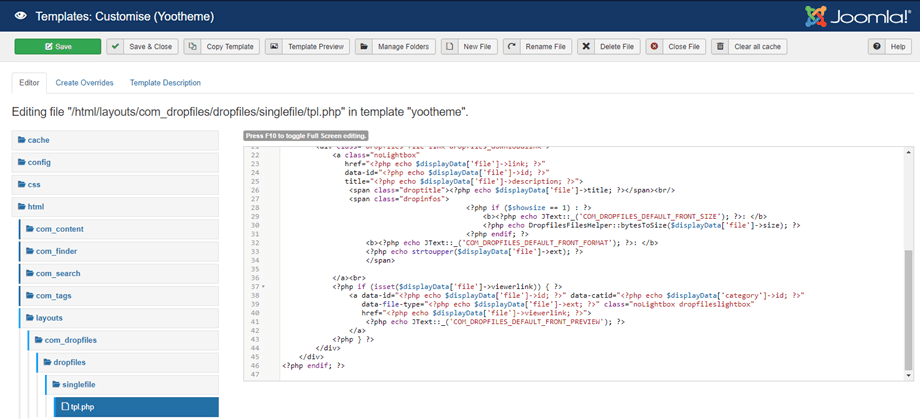Click the green Save button
920x419 pixels.
click(x=57, y=47)
